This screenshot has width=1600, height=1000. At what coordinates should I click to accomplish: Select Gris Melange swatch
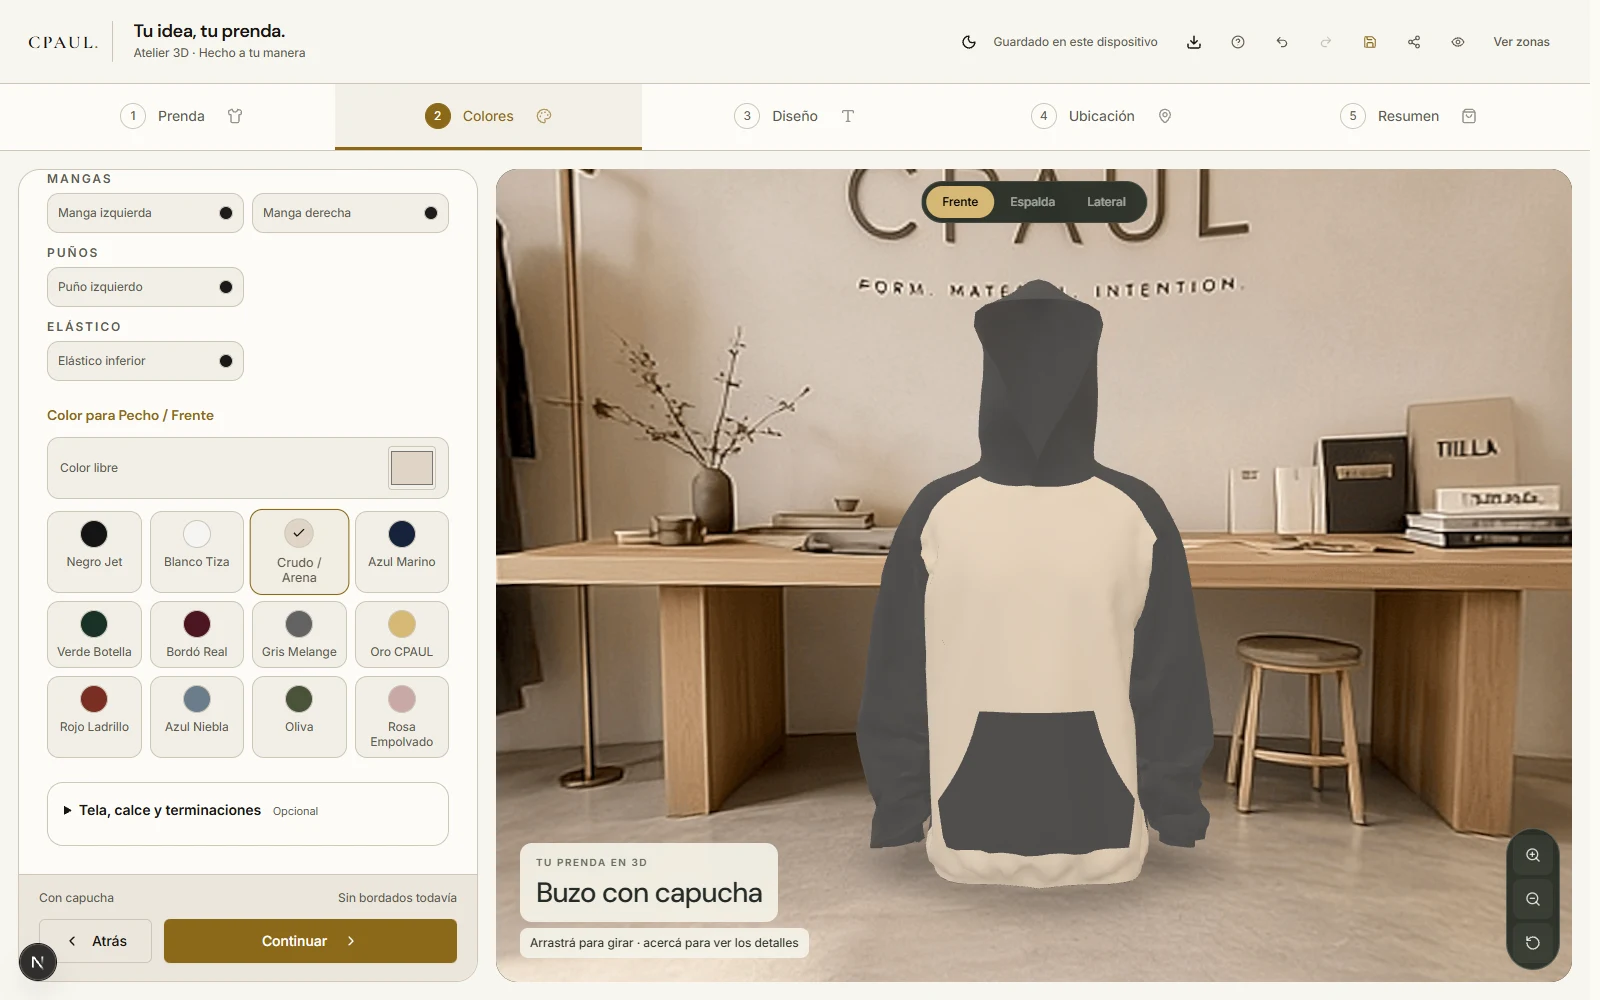299,635
